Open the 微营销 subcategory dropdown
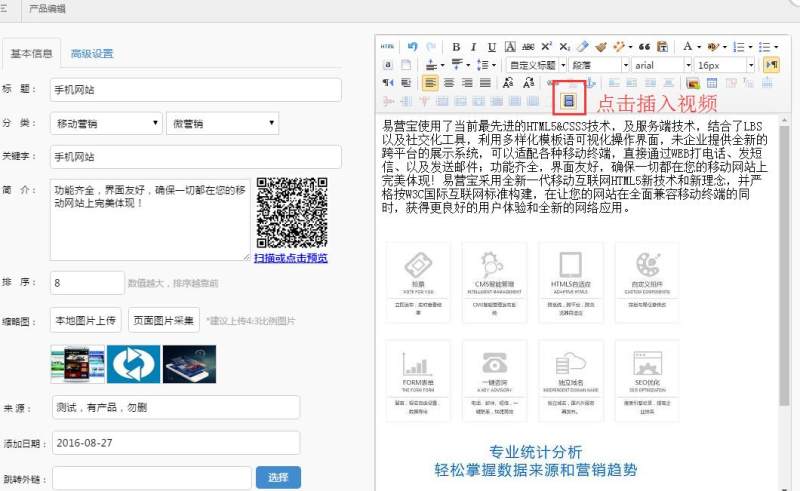 click(x=206, y=123)
